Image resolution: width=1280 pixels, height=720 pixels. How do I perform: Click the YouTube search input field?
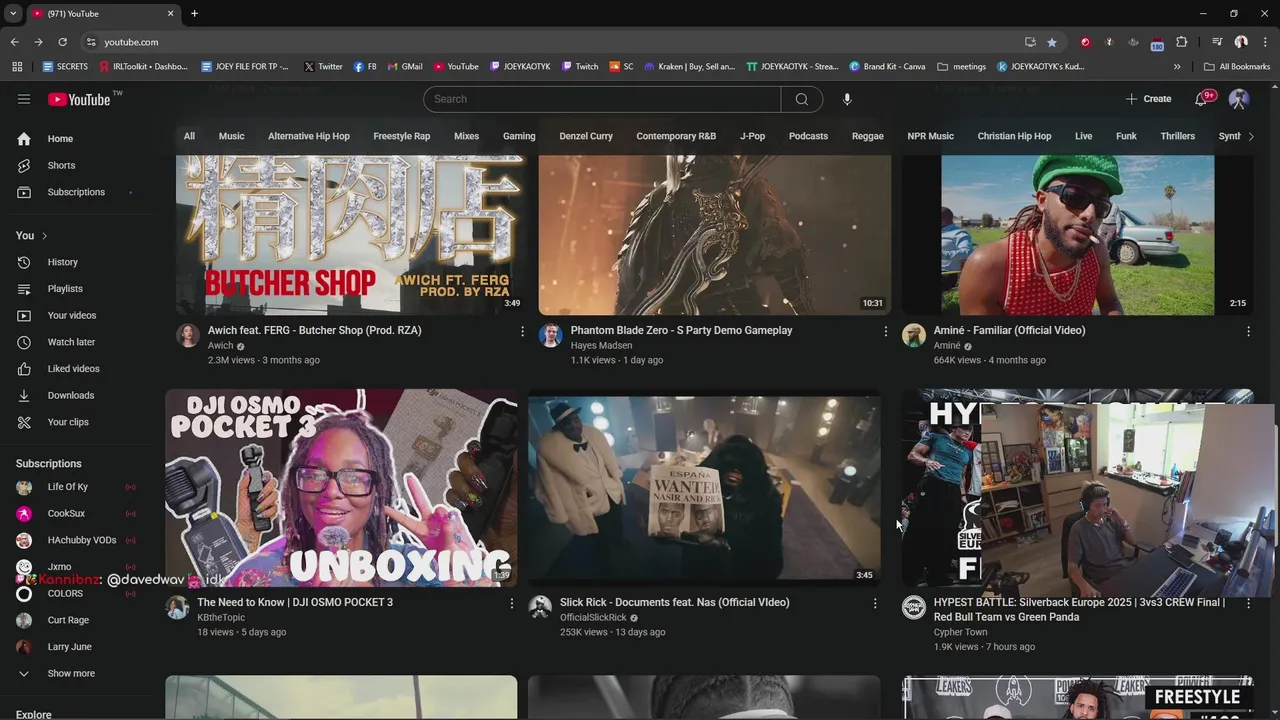602,99
